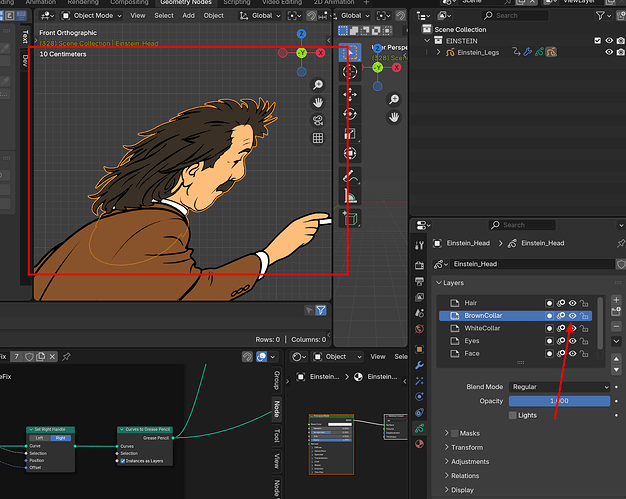The height and width of the screenshot is (499, 626).
Task: Switch to the Group sidebar tab
Action: tap(276, 380)
